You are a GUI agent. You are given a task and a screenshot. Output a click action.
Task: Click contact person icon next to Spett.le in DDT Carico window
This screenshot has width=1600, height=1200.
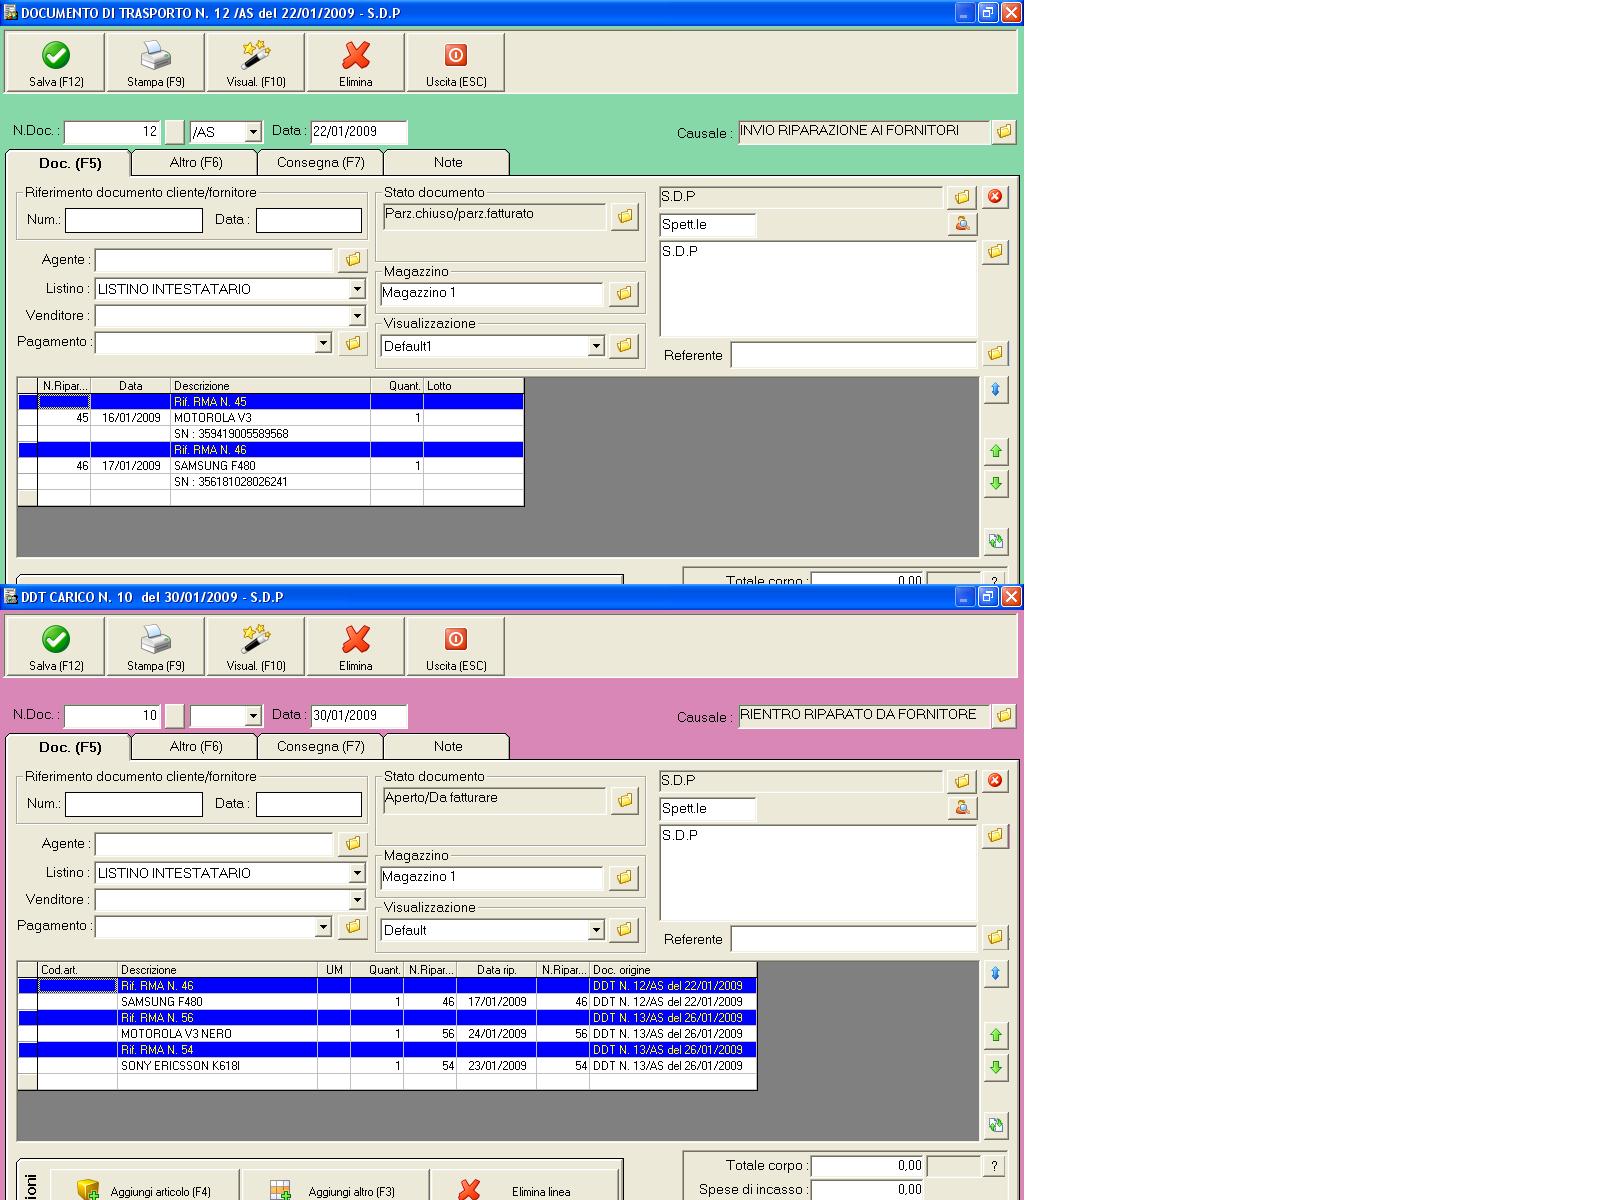[x=962, y=807]
